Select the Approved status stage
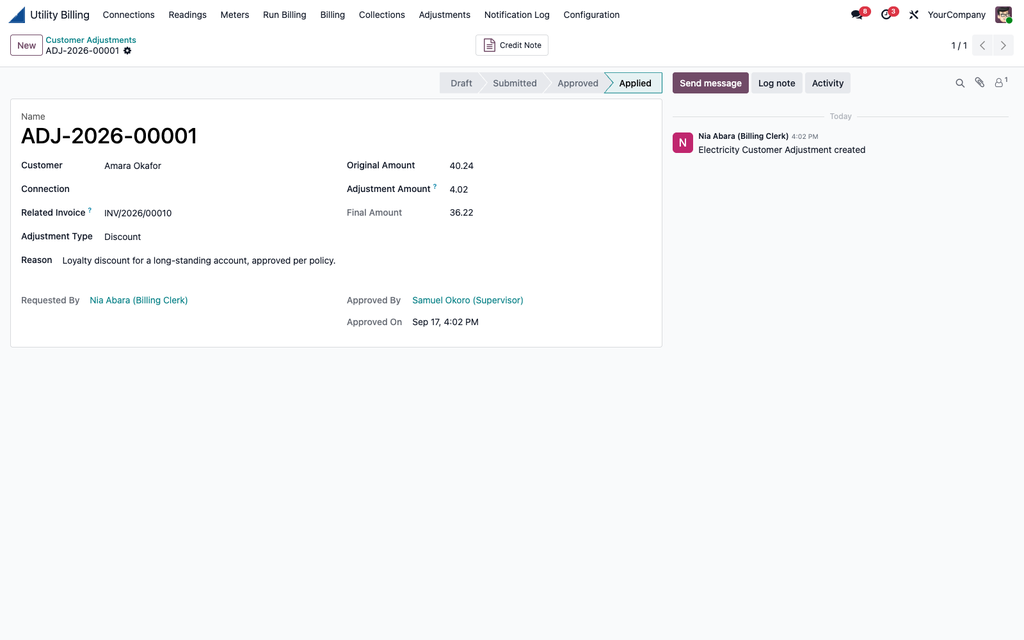1024x640 pixels. [x=577, y=83]
